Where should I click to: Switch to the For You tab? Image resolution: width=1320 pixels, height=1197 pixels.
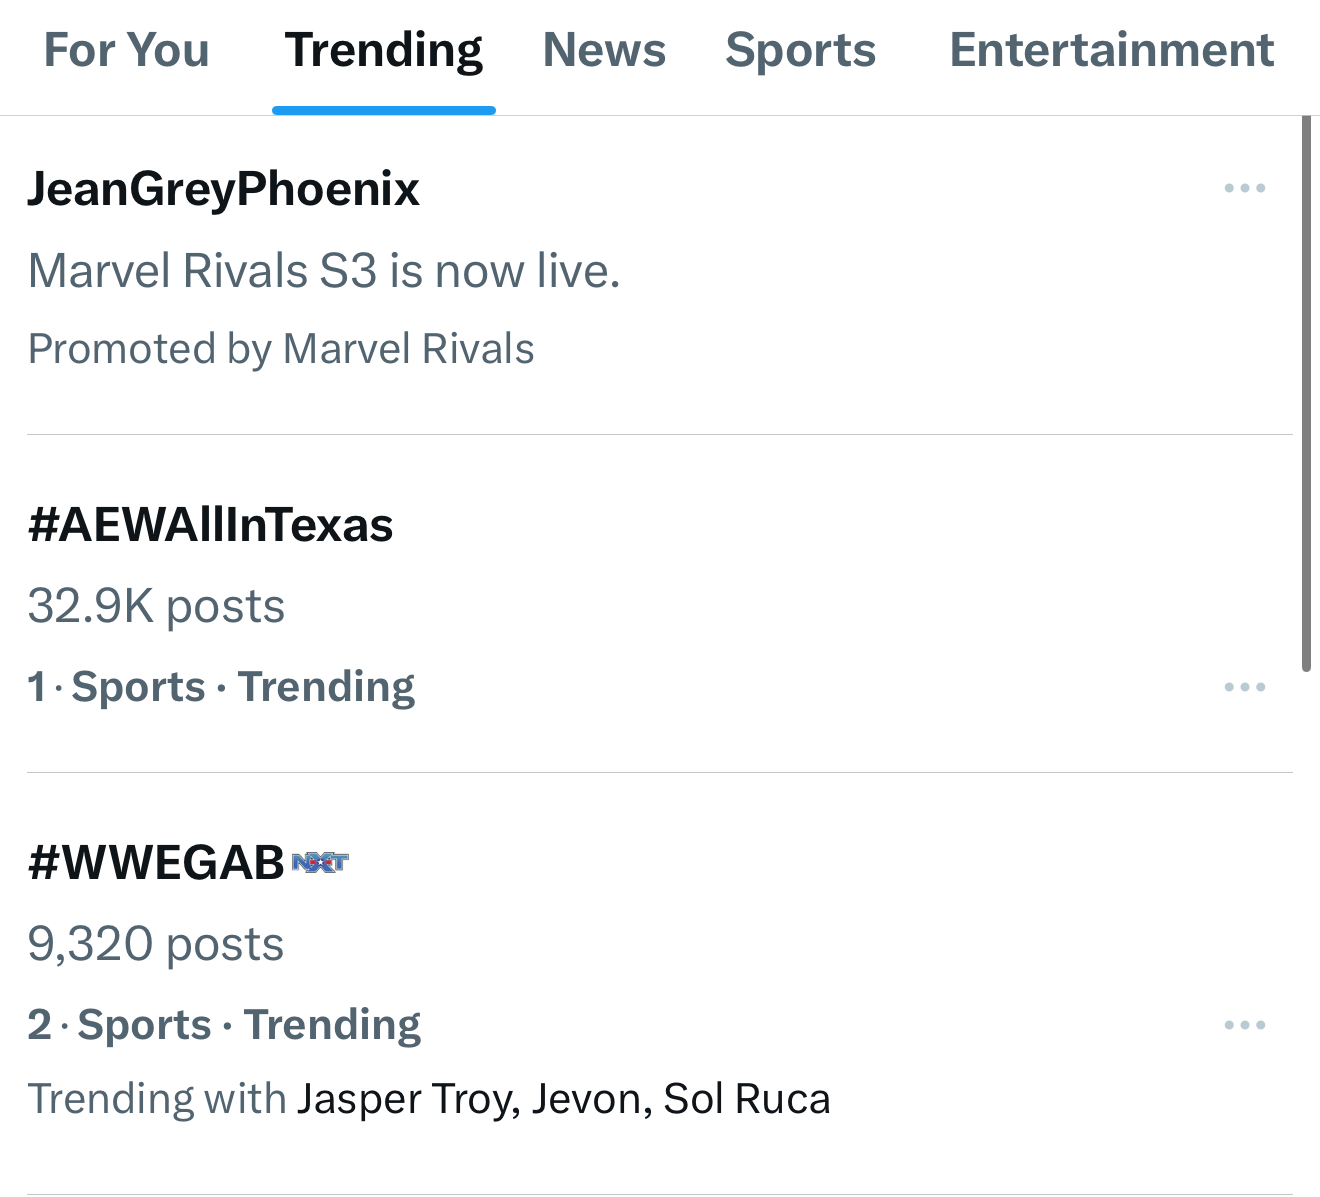(x=127, y=50)
